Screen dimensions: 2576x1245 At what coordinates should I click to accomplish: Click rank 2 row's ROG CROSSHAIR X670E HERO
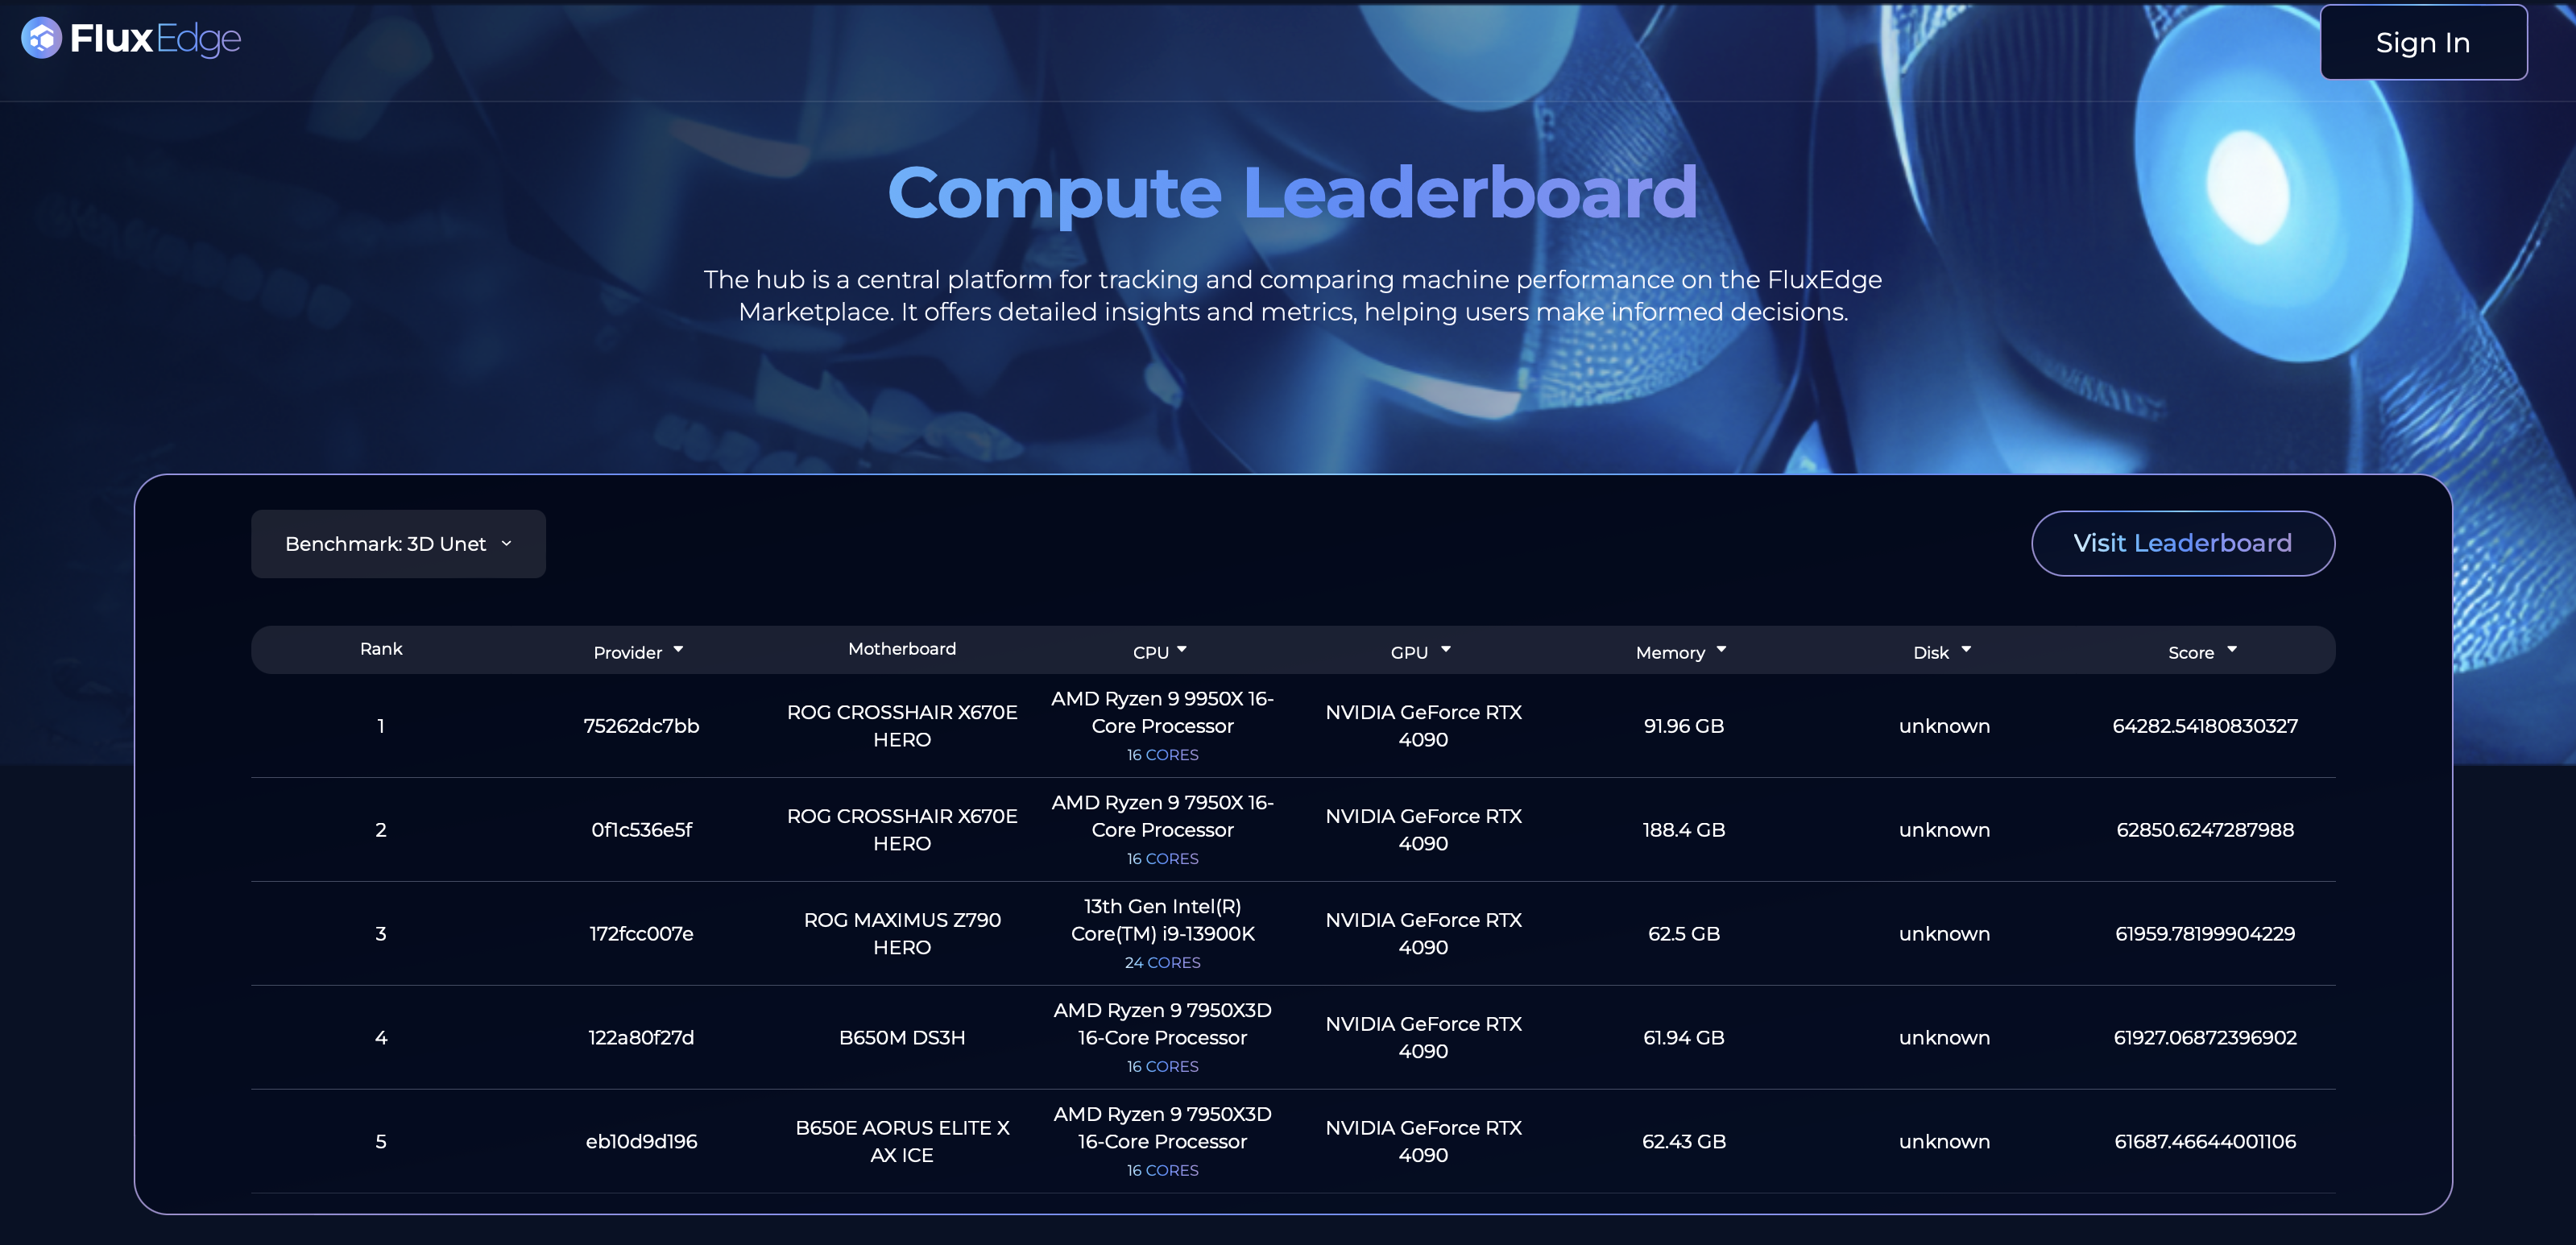tap(902, 830)
